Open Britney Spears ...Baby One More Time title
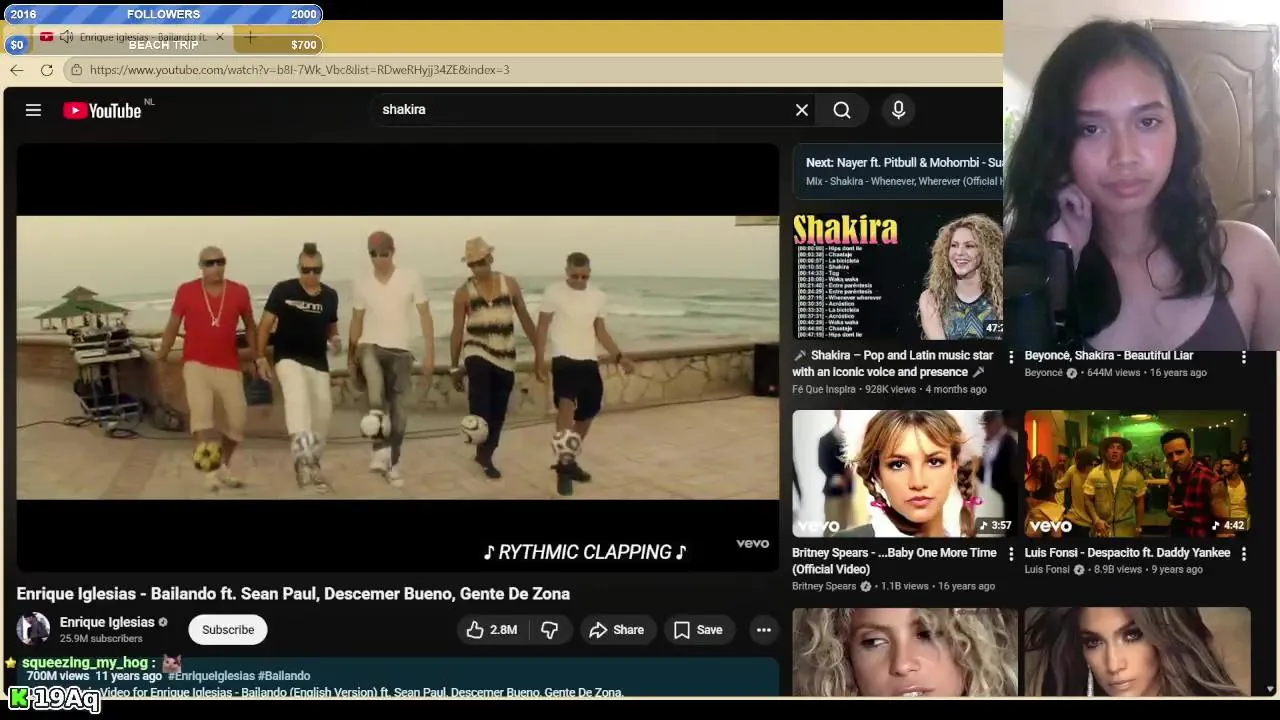 [894, 561]
